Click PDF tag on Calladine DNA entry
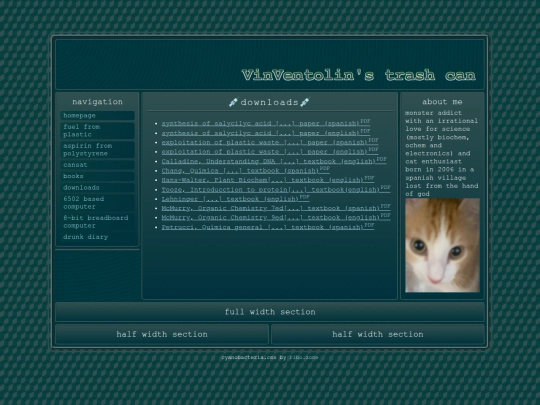The height and width of the screenshot is (405, 540). coord(382,159)
